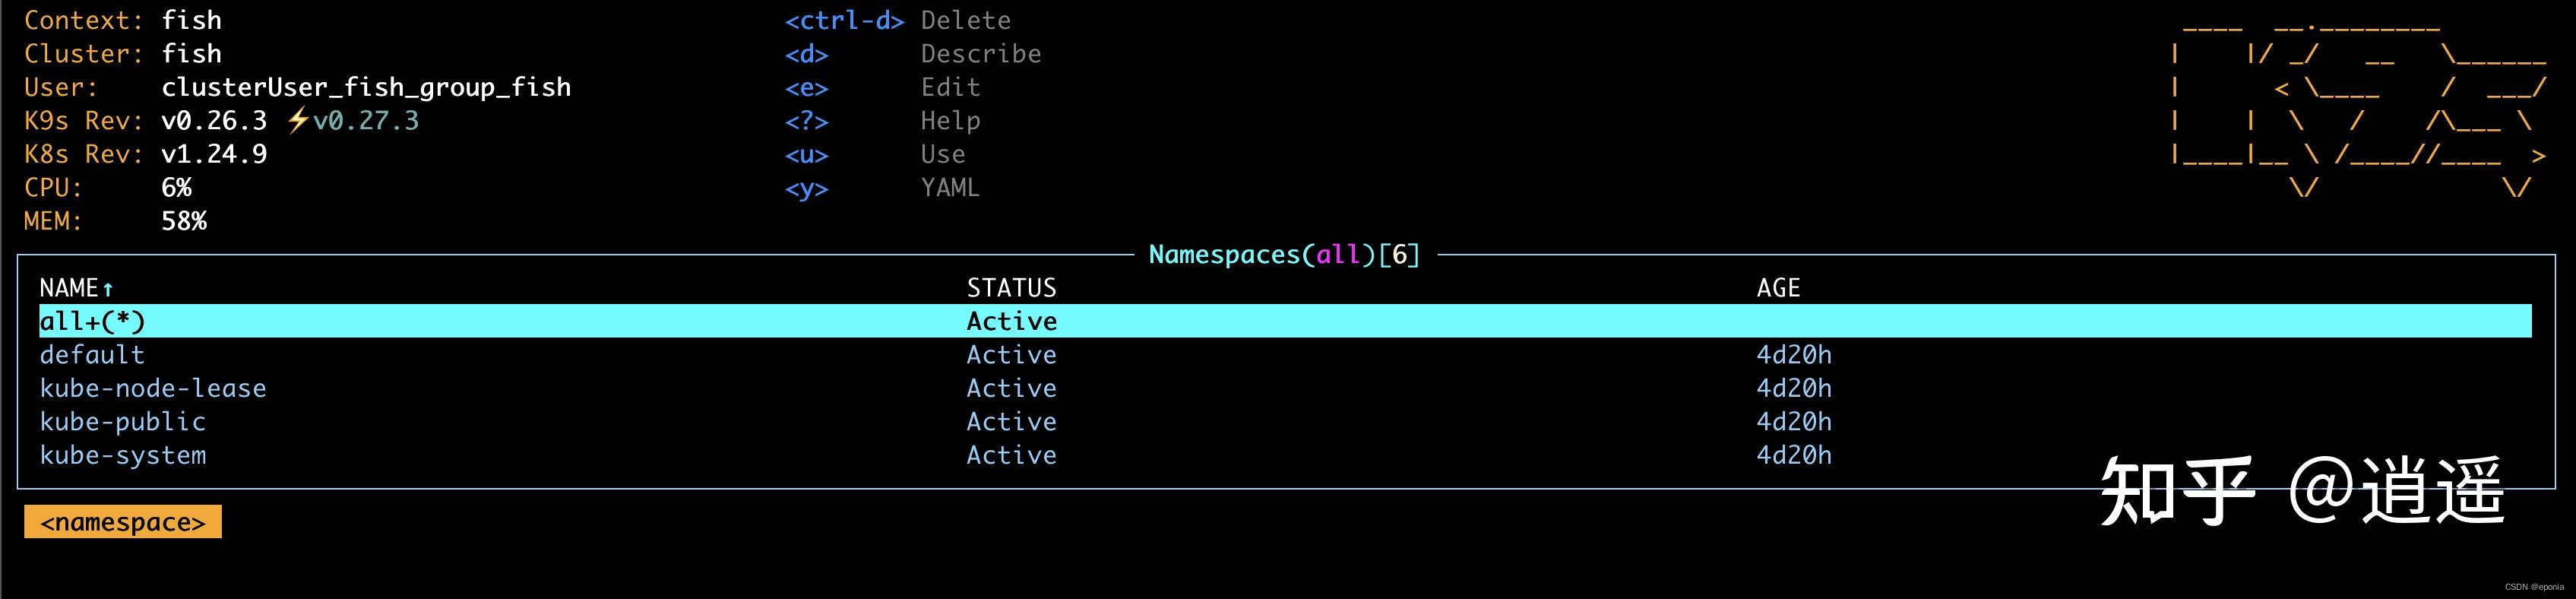
Task: Click the v0.27.3 new version label
Action: [x=366, y=121]
